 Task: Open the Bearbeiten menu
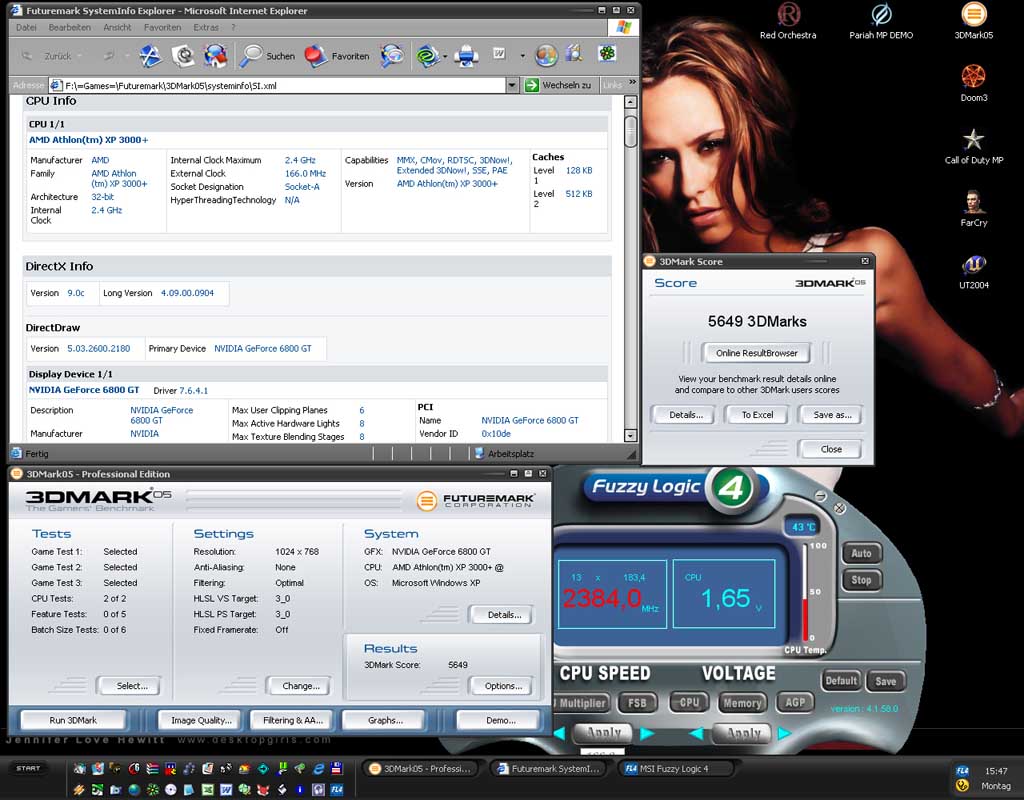69,27
